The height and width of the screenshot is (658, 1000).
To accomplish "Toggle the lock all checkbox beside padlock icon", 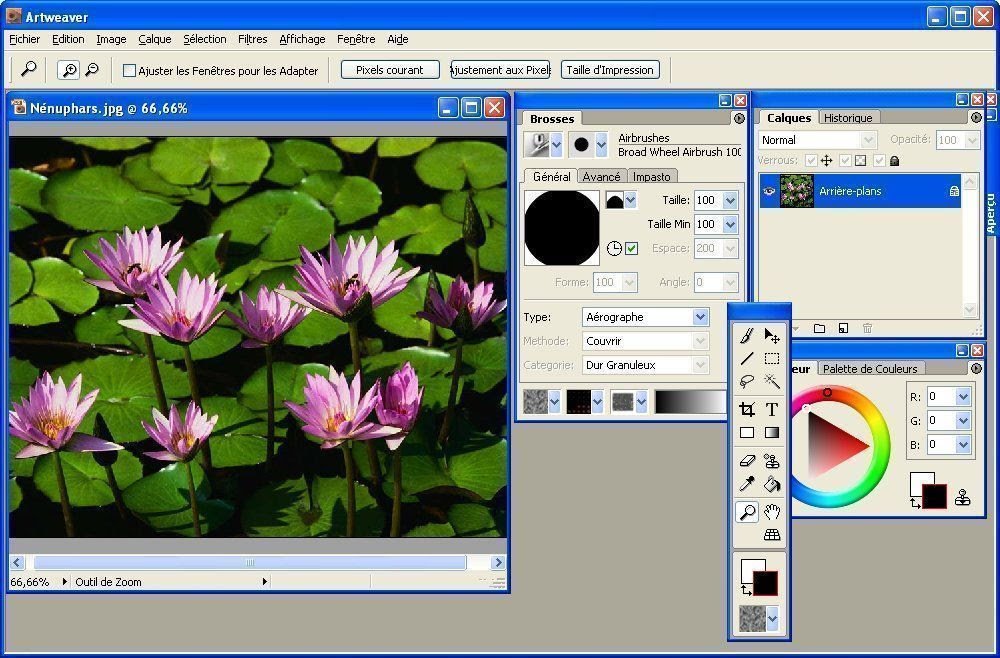I will point(879,161).
